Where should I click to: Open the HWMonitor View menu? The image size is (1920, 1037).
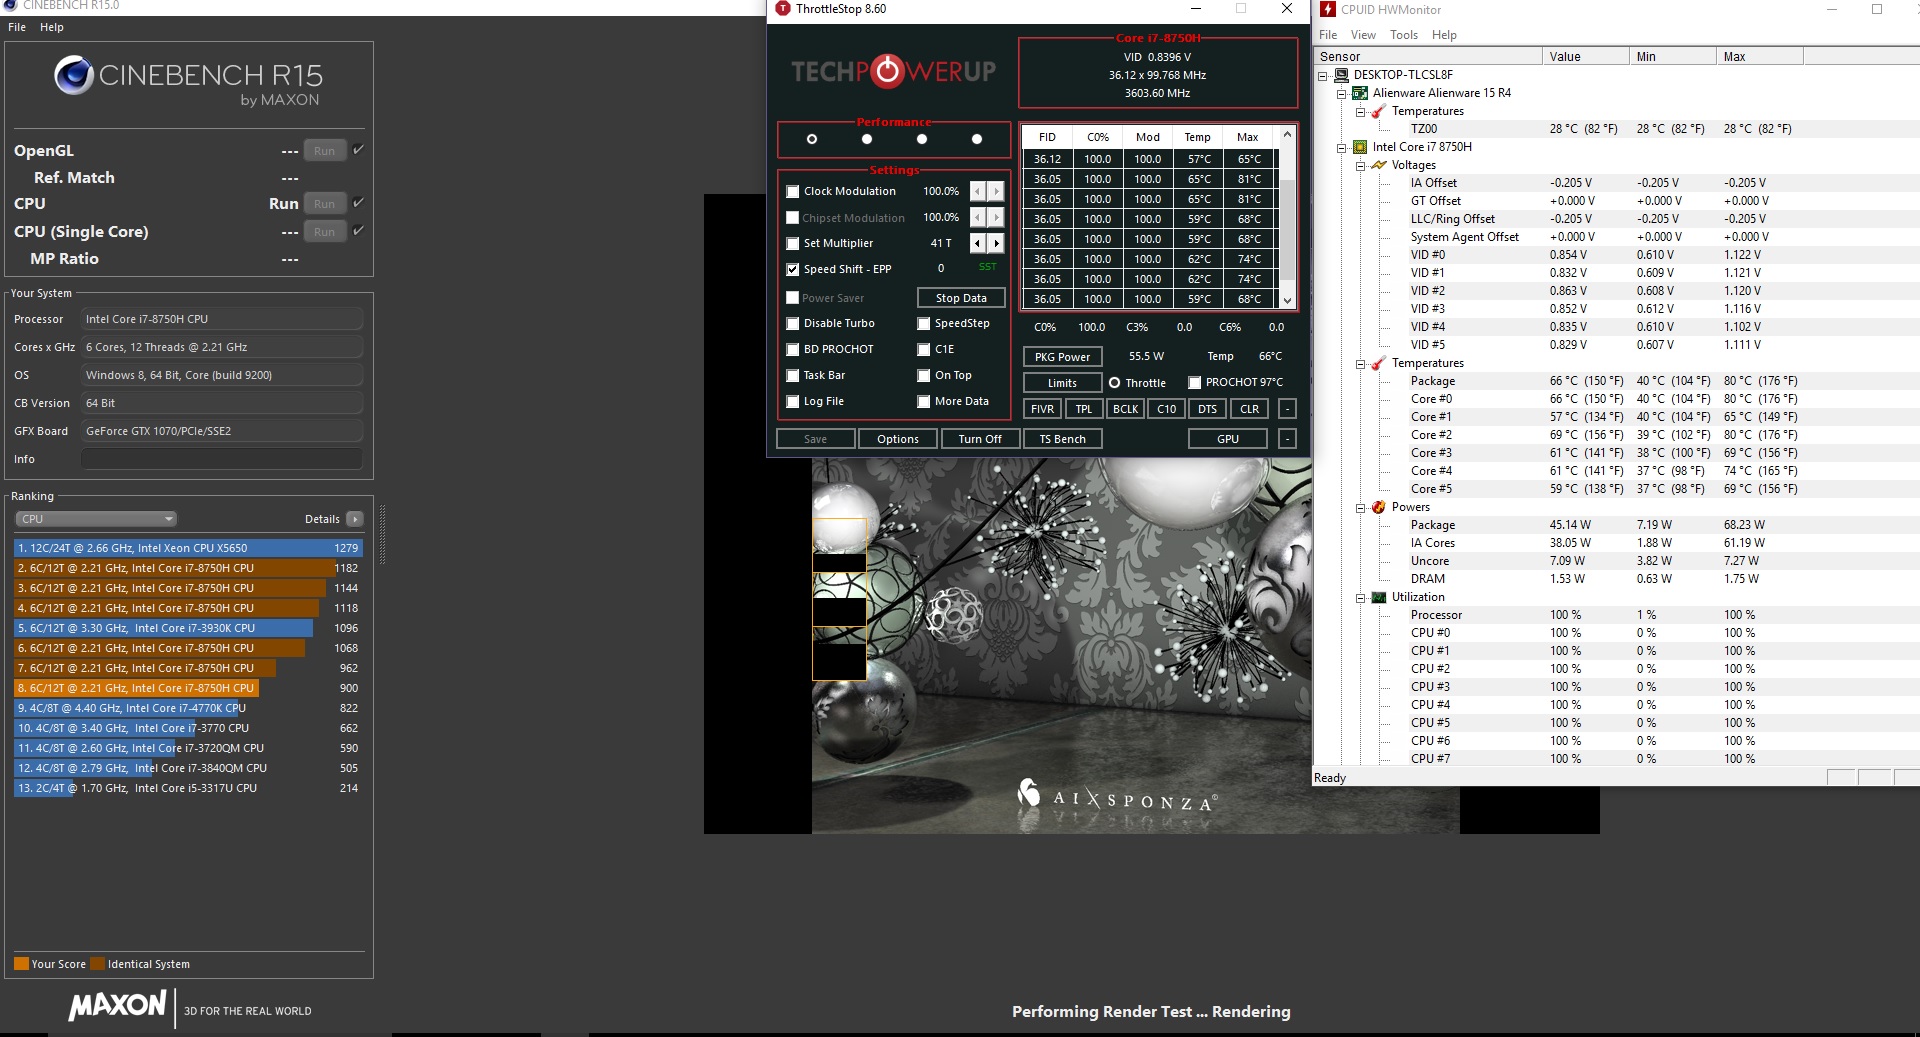point(1363,35)
